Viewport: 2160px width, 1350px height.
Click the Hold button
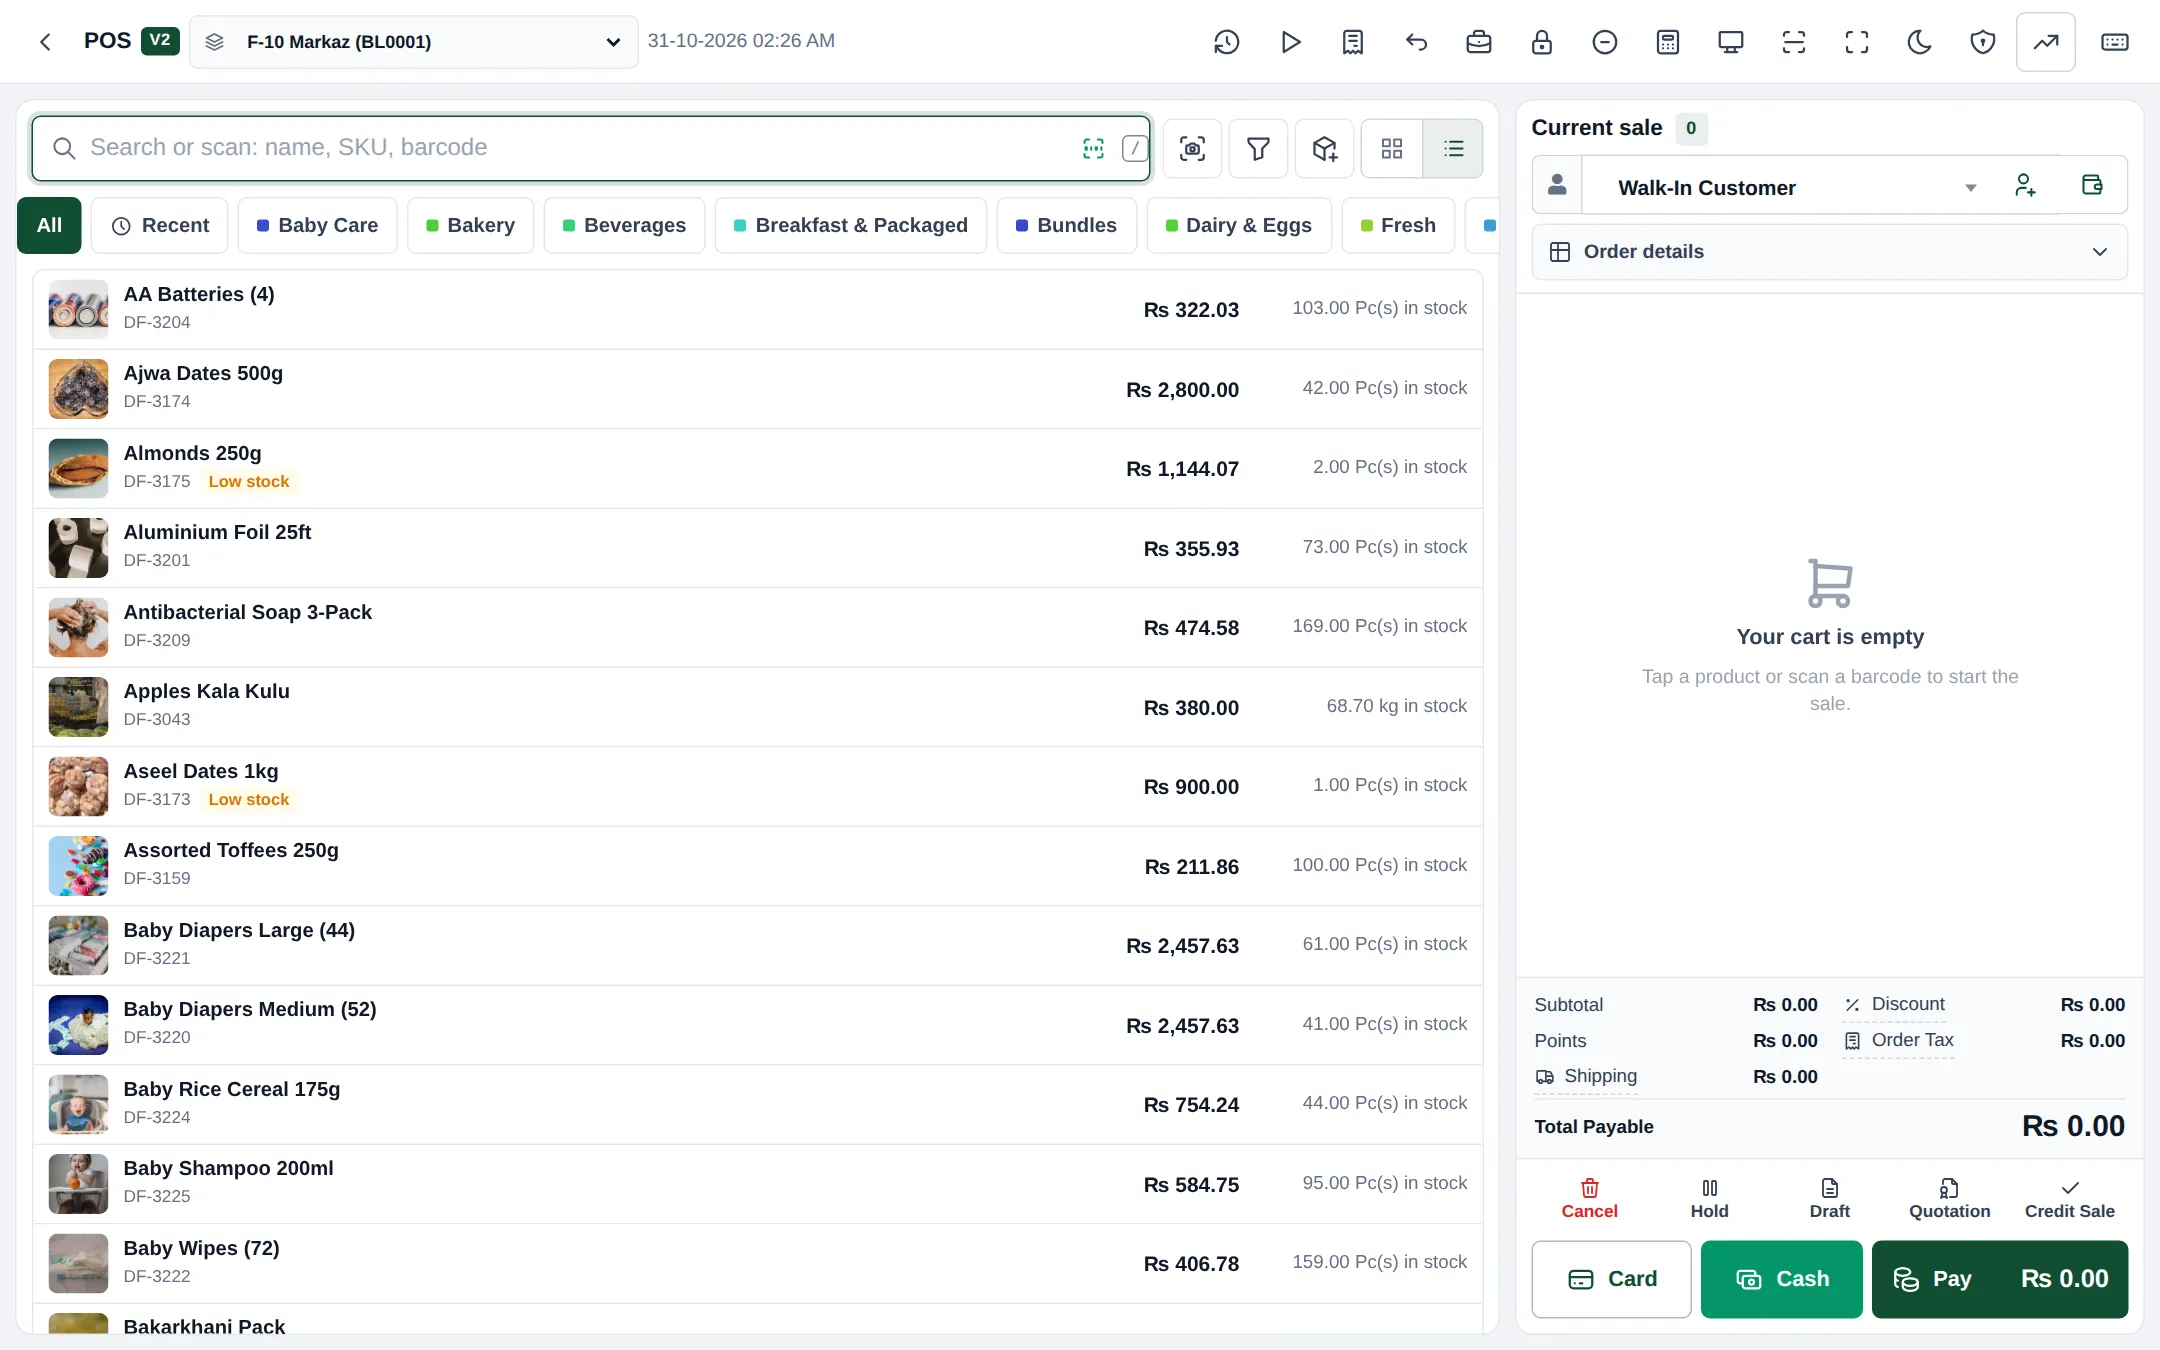pos(1709,1199)
